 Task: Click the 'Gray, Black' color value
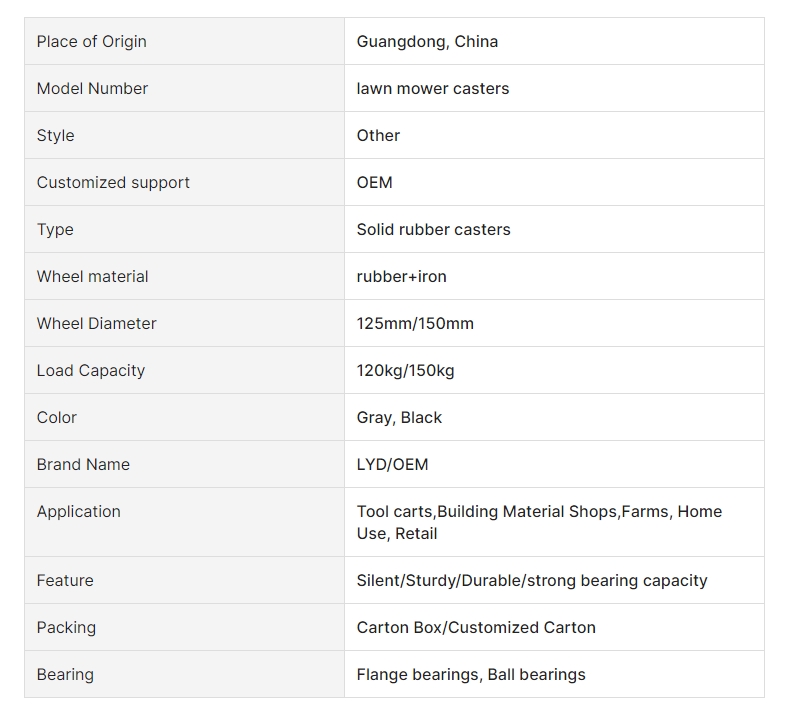point(399,417)
